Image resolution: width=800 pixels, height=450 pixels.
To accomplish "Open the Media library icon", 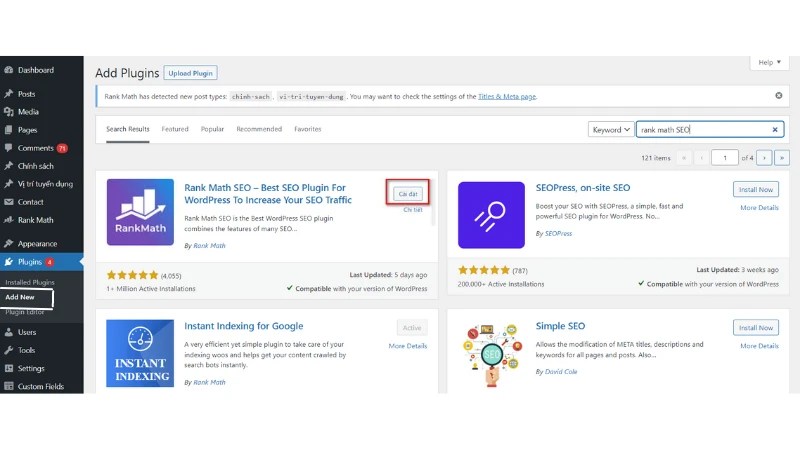I will [9, 112].
